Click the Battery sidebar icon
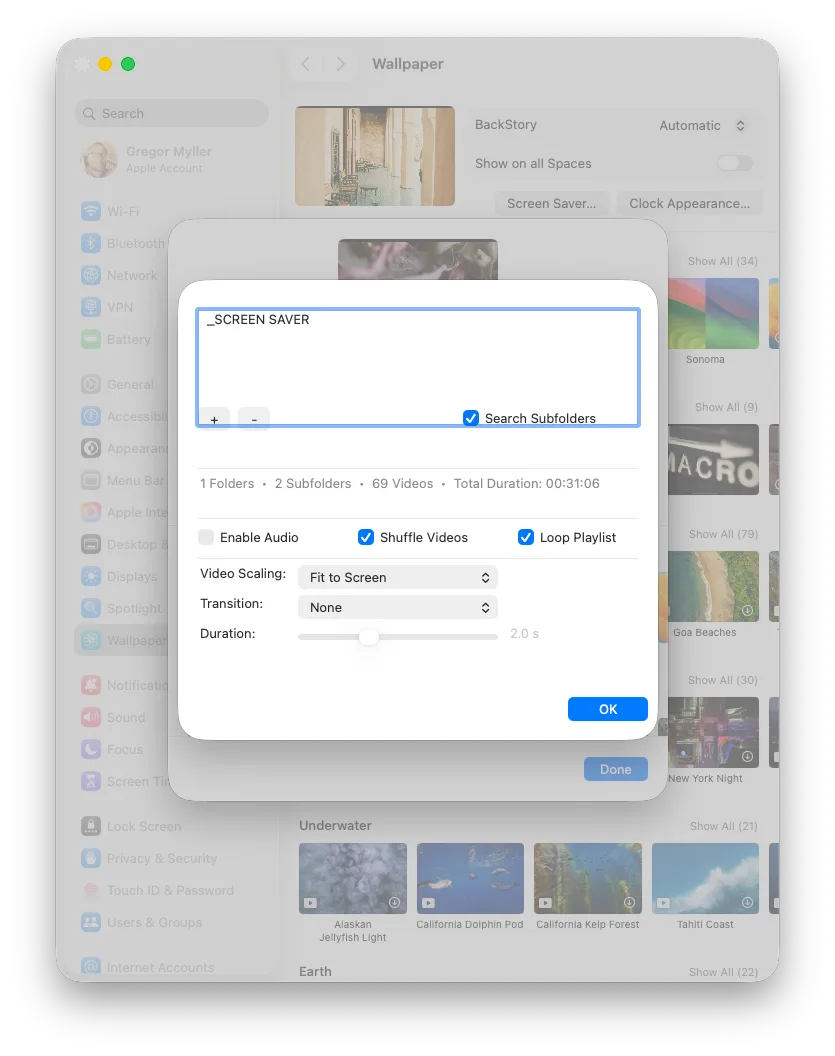The width and height of the screenshot is (835, 1056). point(91,339)
